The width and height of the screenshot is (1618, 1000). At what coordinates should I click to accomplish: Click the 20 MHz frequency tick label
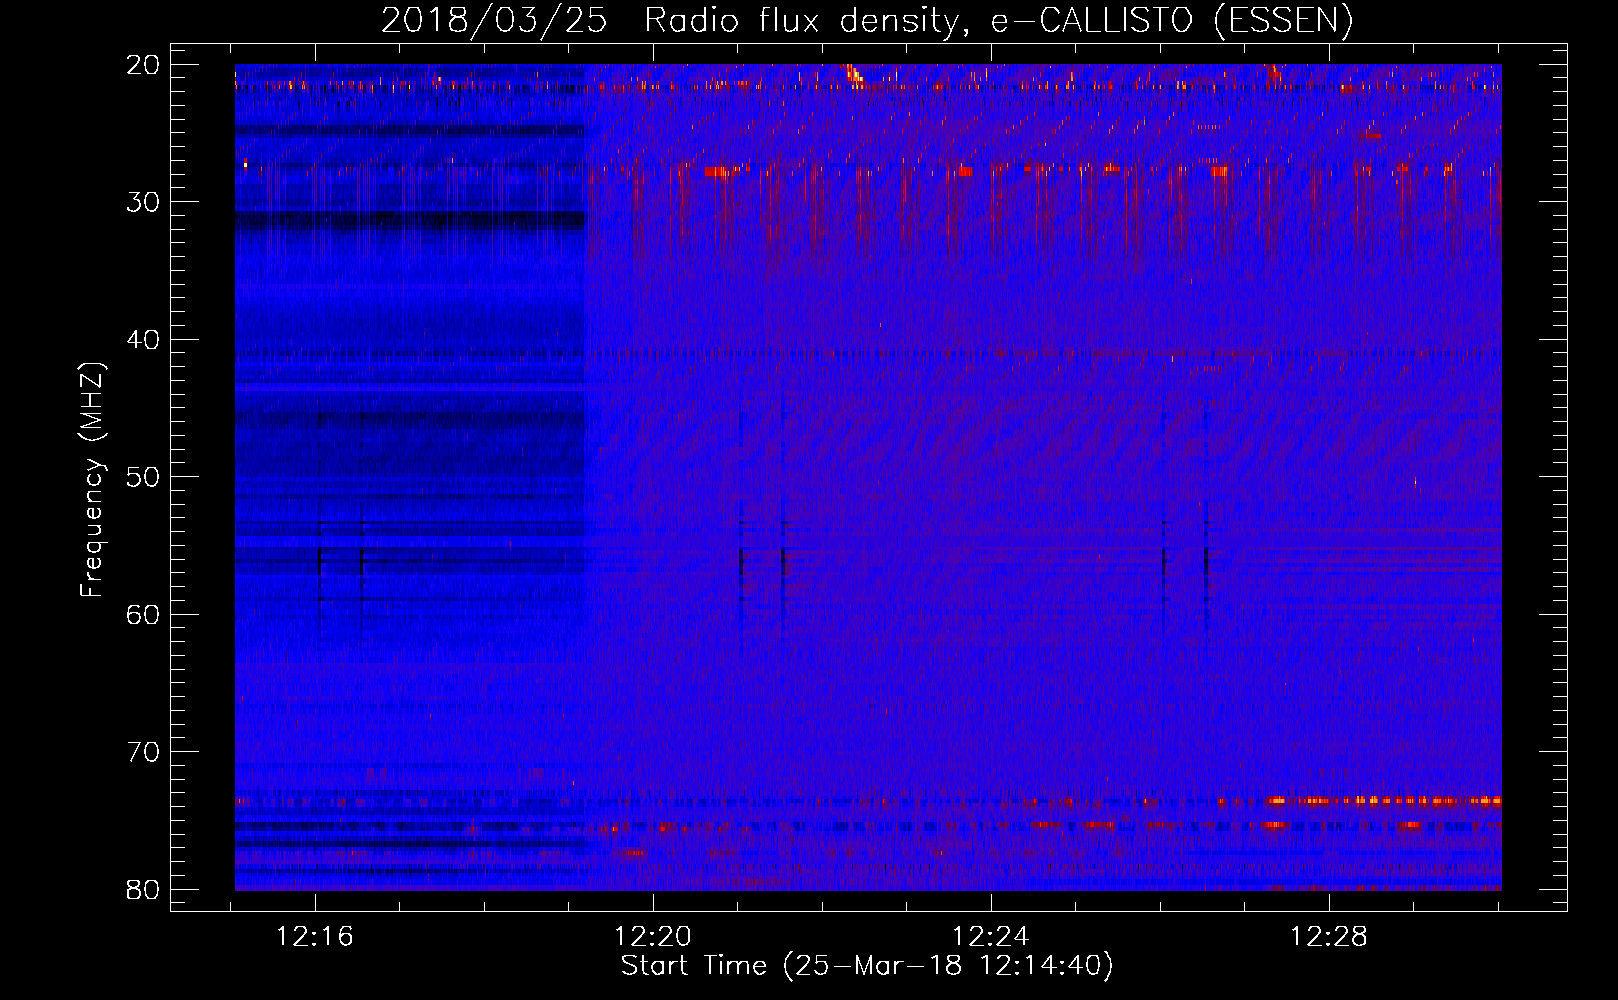click(x=144, y=65)
